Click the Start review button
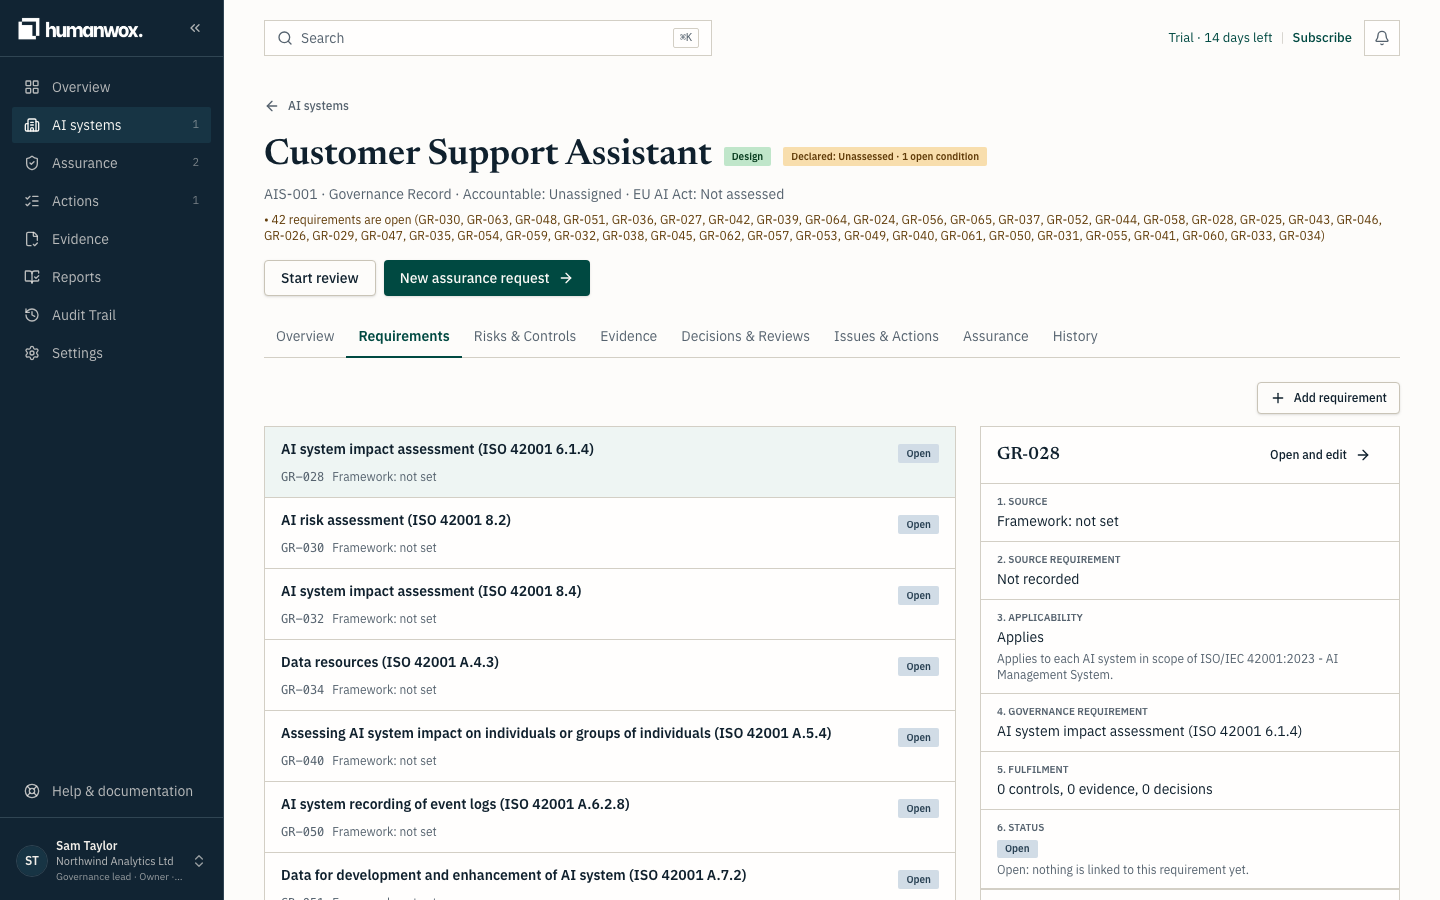The image size is (1440, 900). [320, 278]
